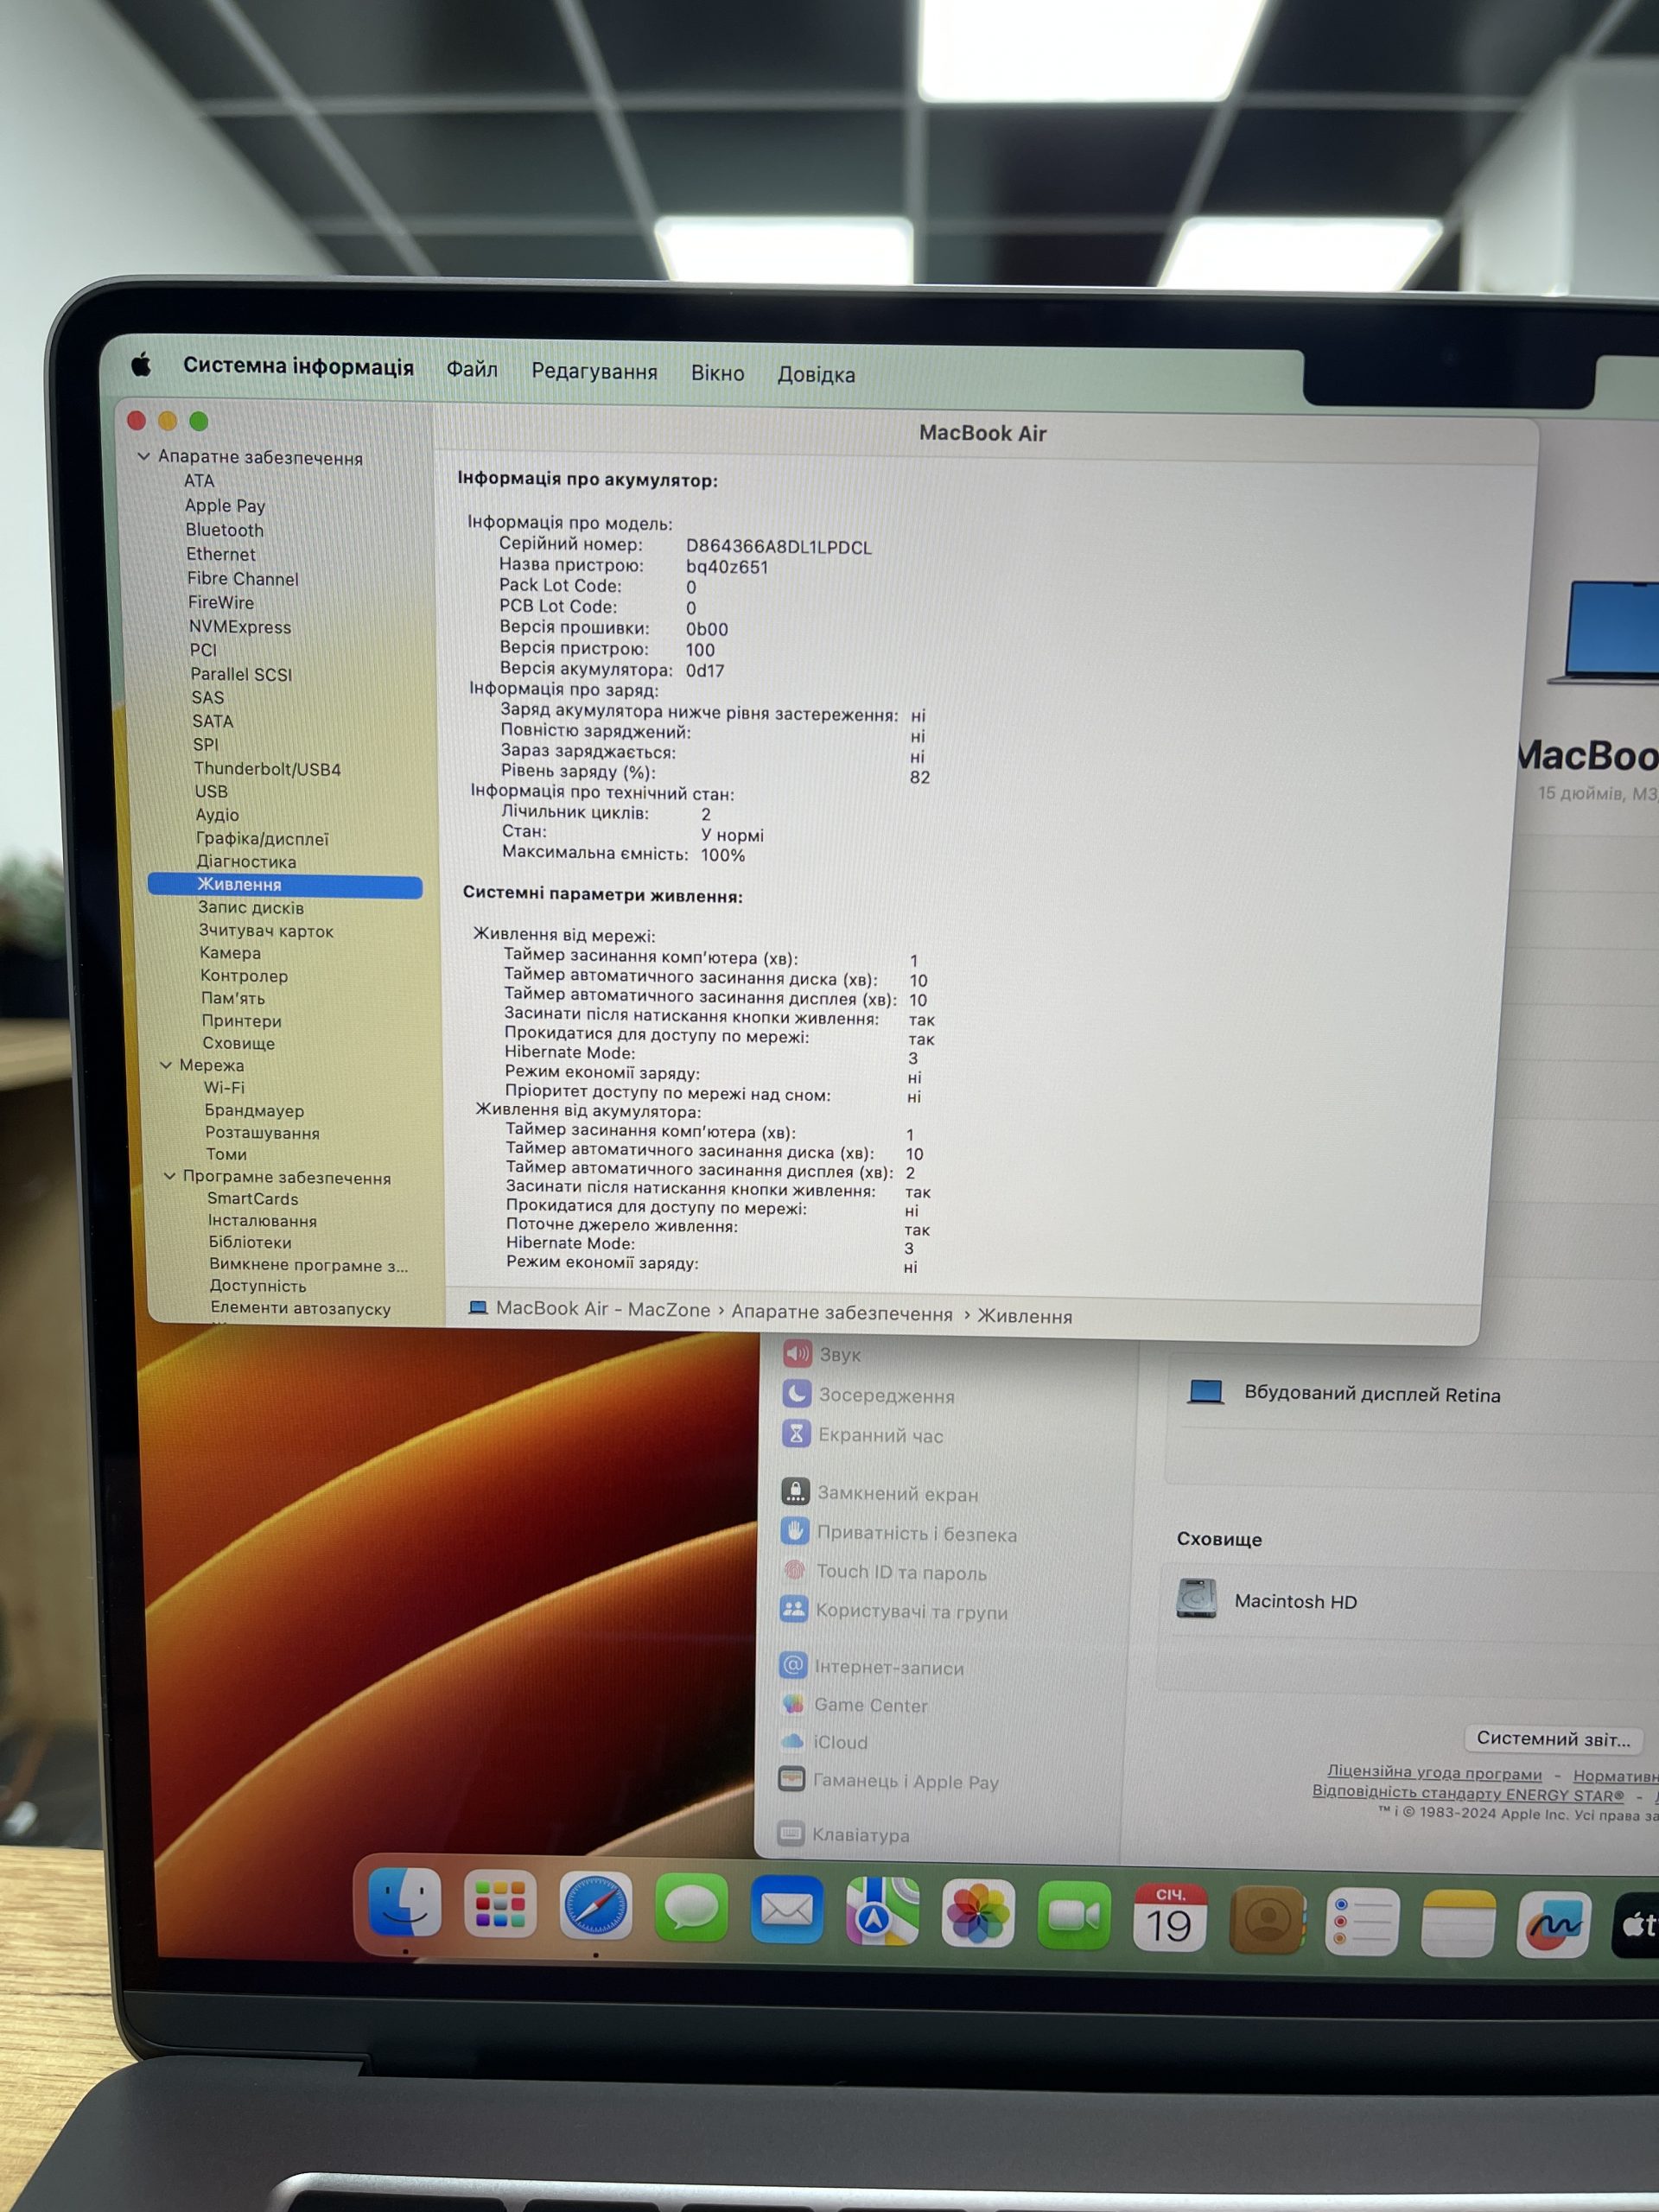Select Сховище in the hardware sidebar list
1659x2212 pixels.
tap(238, 1043)
